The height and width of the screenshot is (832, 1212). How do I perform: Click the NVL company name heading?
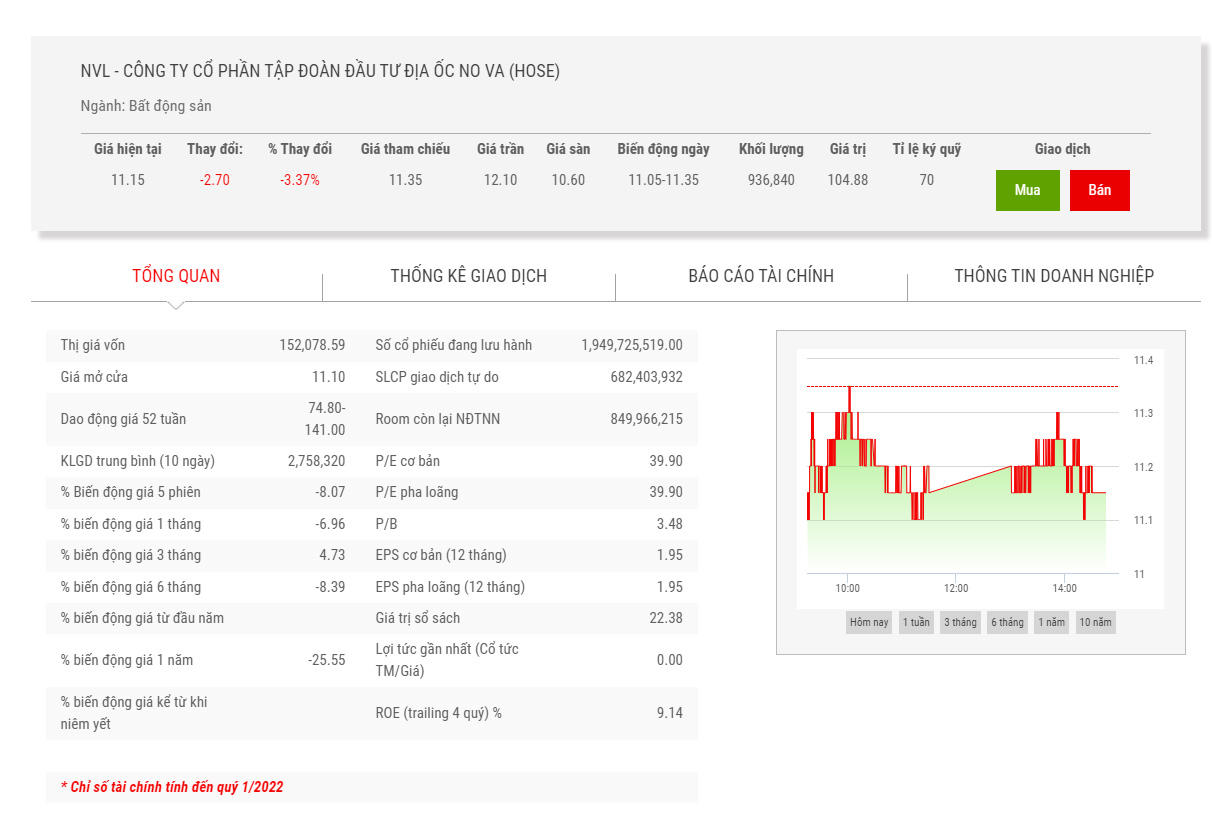tap(320, 71)
